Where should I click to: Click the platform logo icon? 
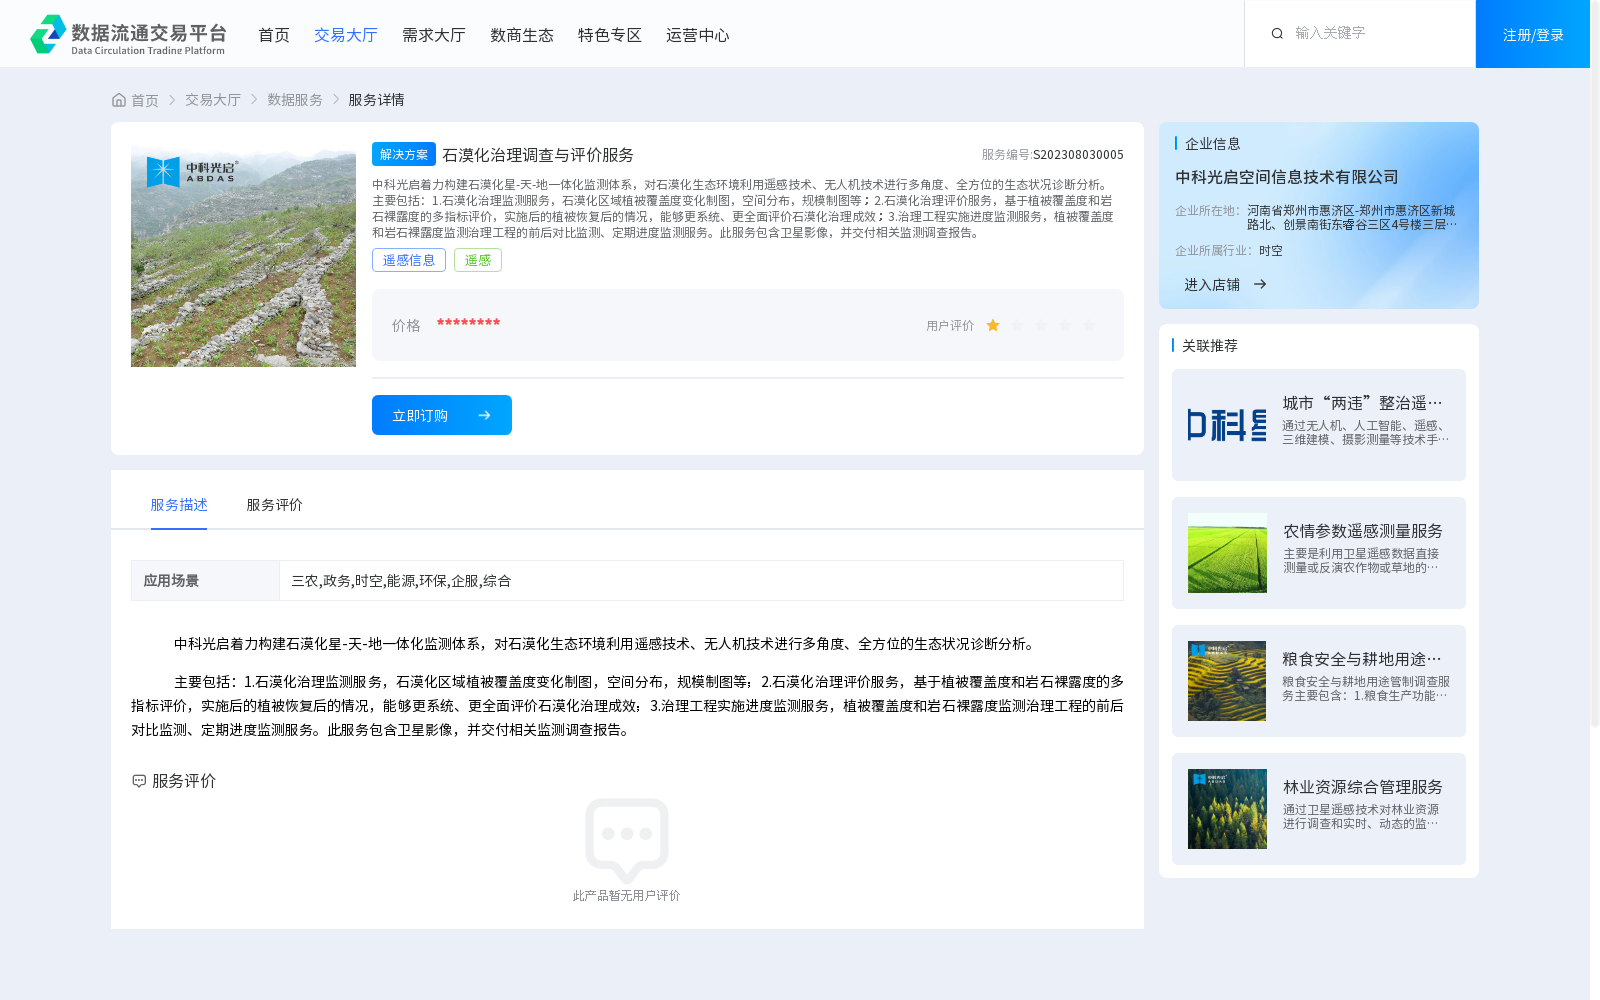(47, 34)
